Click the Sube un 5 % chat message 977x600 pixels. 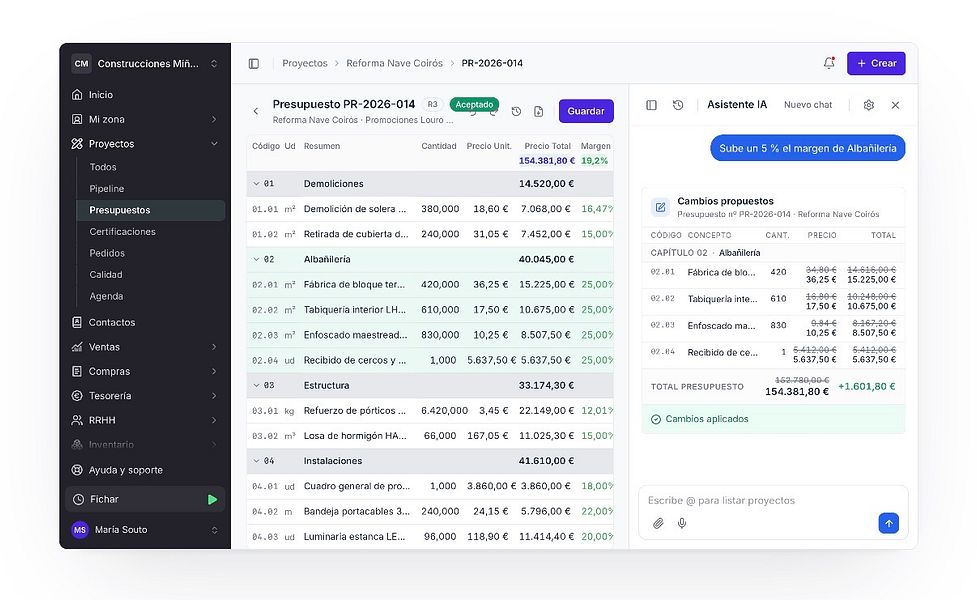[x=808, y=148]
